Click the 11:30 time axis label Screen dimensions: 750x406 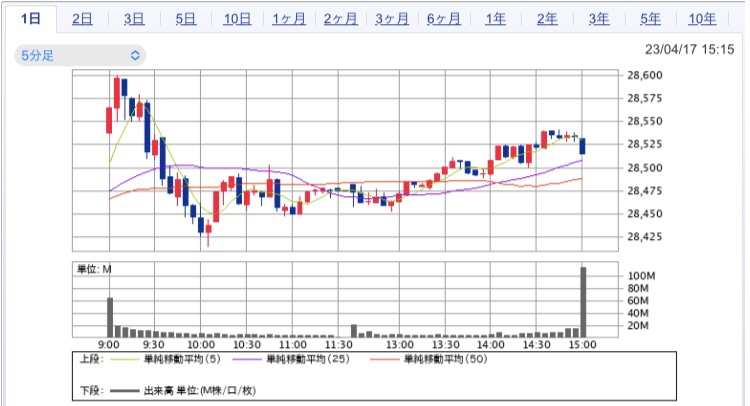339,345
